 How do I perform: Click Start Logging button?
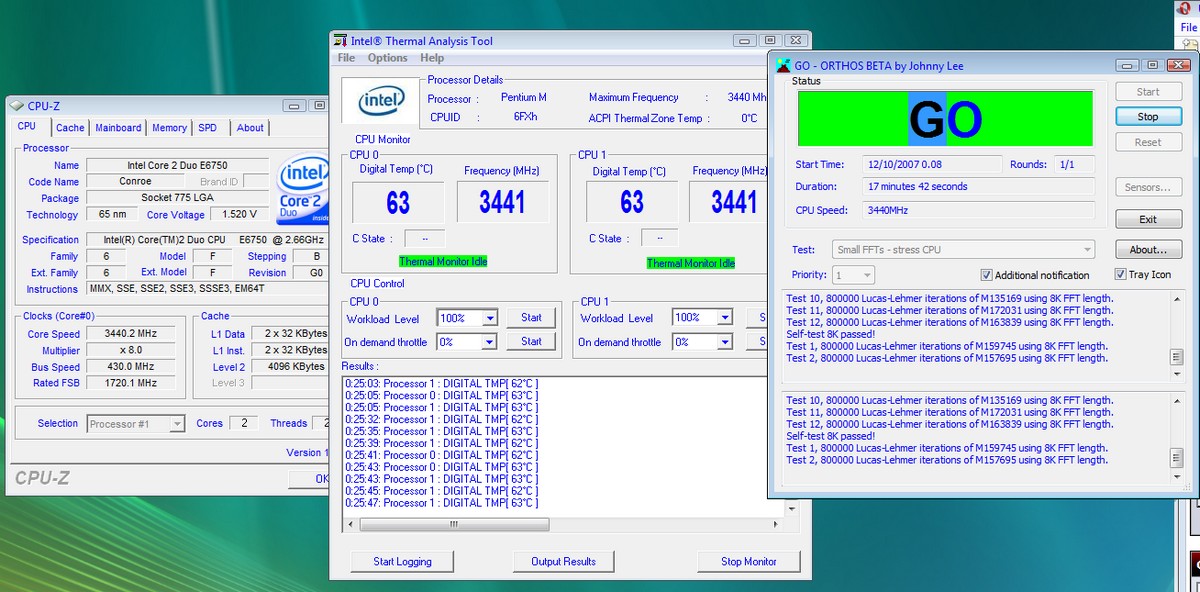[401, 562]
